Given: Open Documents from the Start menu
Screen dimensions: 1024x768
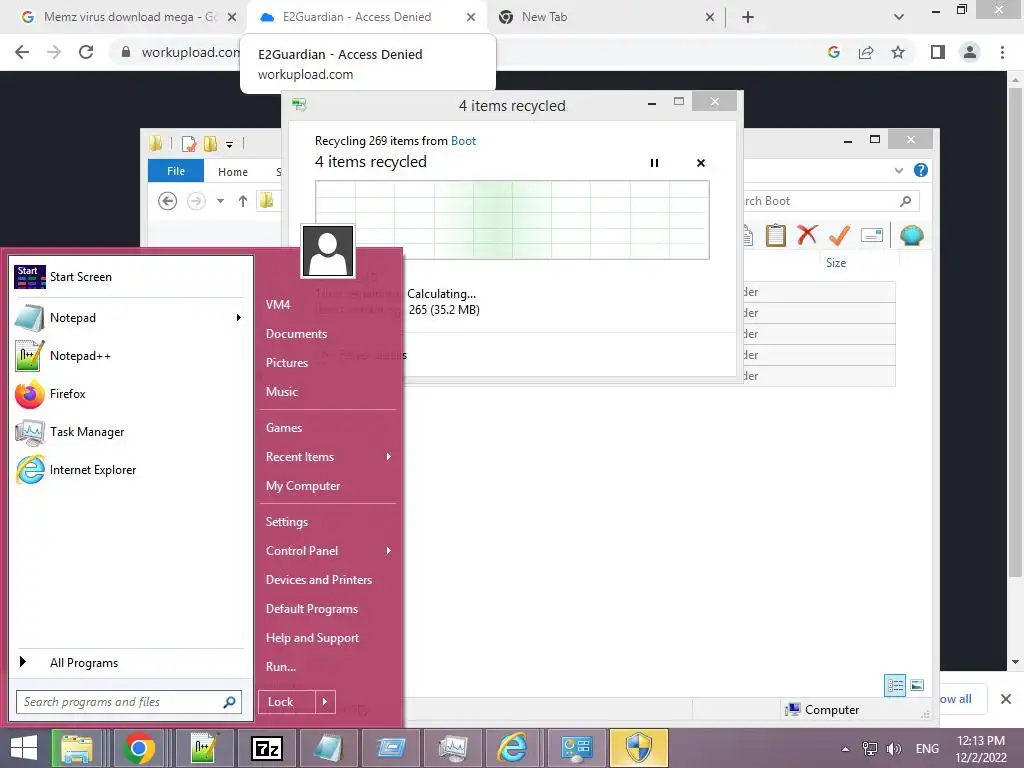Looking at the screenshot, I should coord(296,334).
